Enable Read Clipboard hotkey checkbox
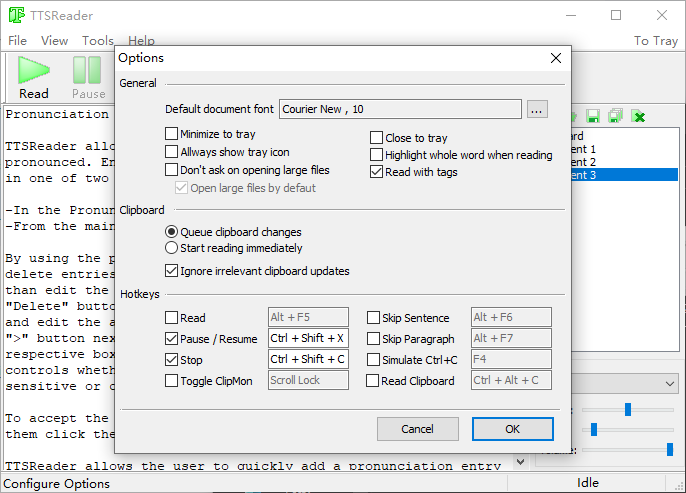Image resolution: width=686 pixels, height=493 pixels. (372, 381)
